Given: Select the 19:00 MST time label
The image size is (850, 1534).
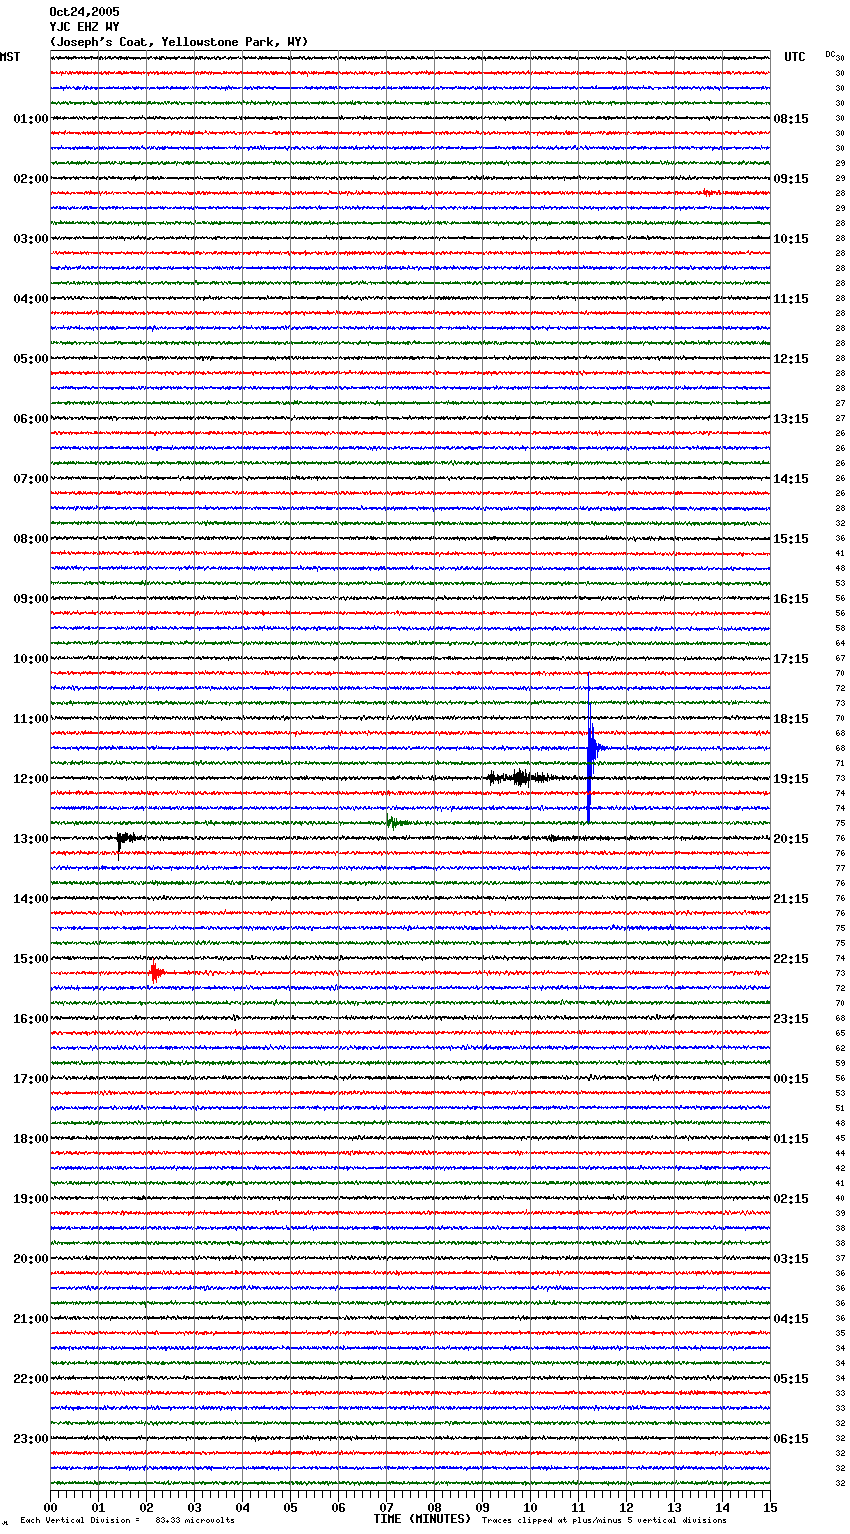Looking at the screenshot, I should click(x=31, y=1199).
